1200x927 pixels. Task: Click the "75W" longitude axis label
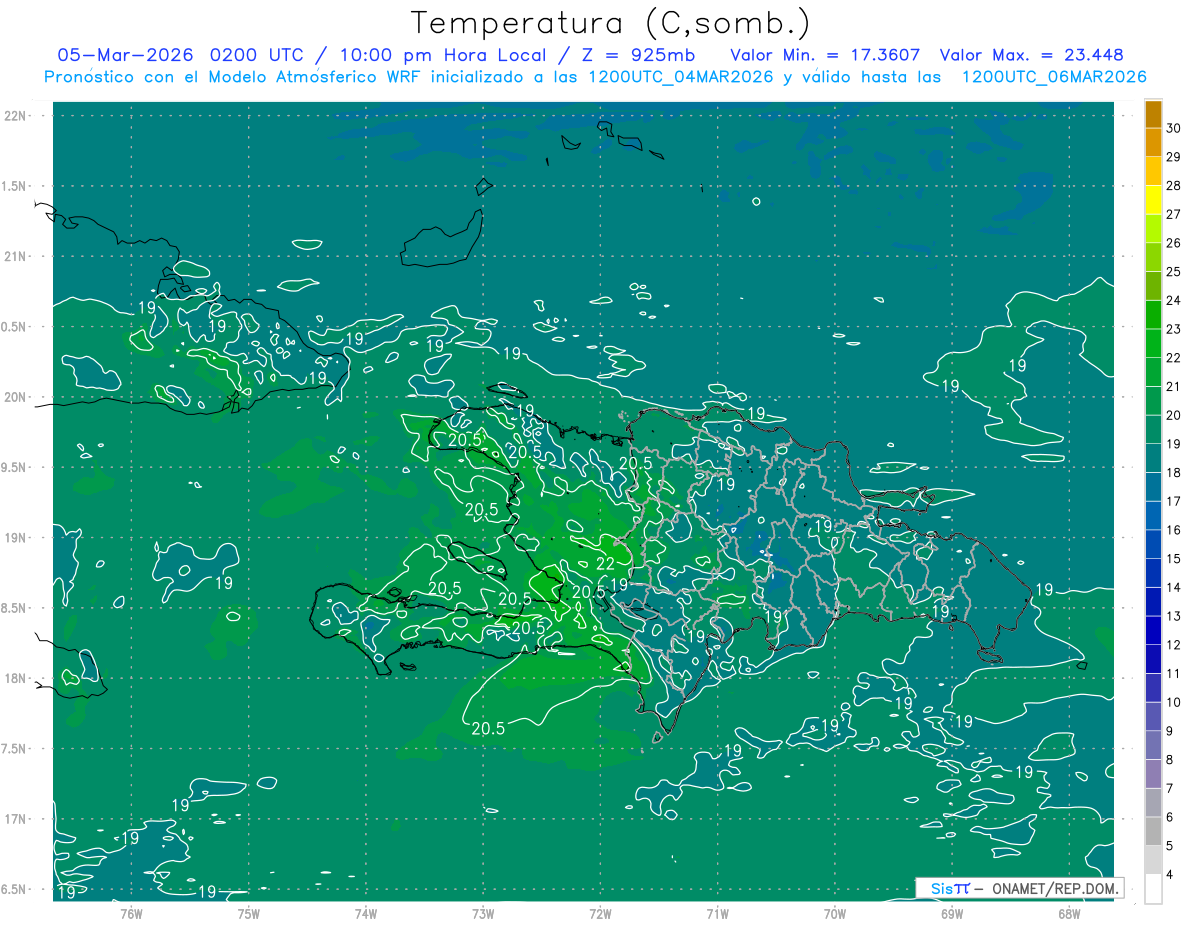click(x=249, y=913)
